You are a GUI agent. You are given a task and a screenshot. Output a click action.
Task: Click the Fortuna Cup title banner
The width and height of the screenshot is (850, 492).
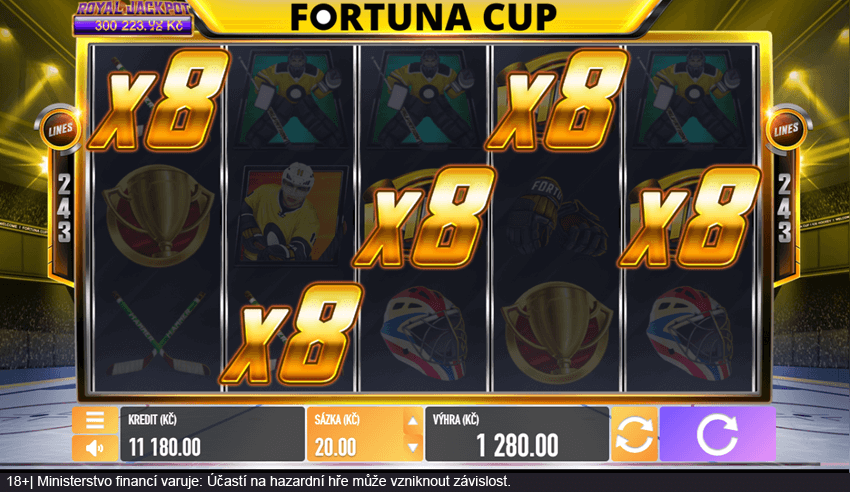click(x=424, y=17)
